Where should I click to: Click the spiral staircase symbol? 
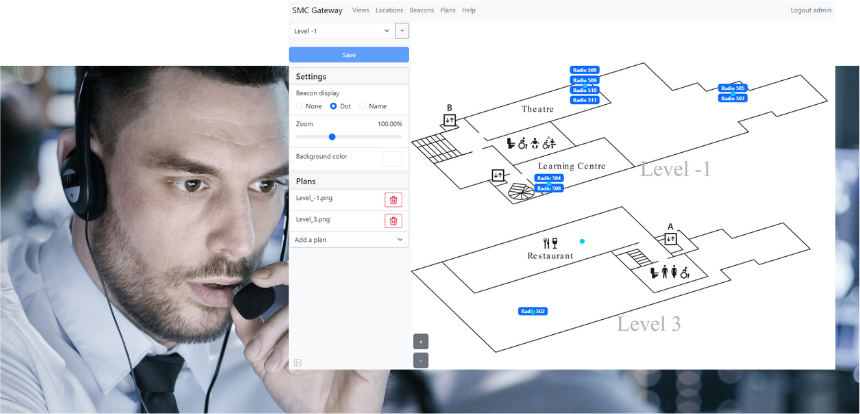coord(521,191)
